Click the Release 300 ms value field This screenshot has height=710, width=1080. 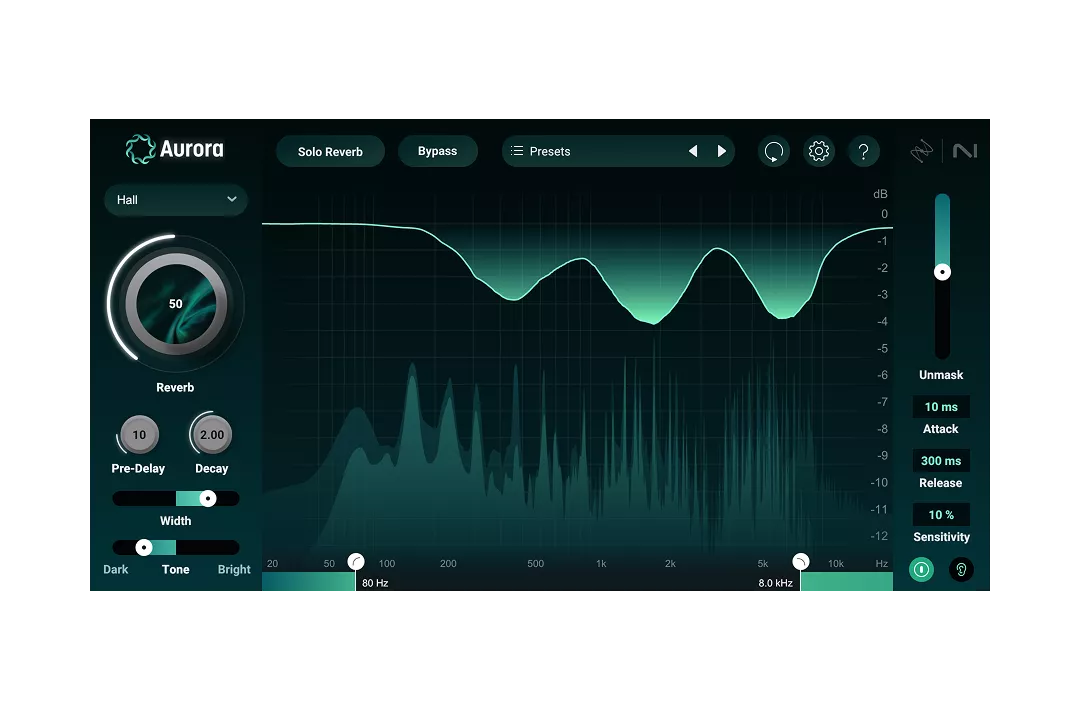[x=941, y=461]
